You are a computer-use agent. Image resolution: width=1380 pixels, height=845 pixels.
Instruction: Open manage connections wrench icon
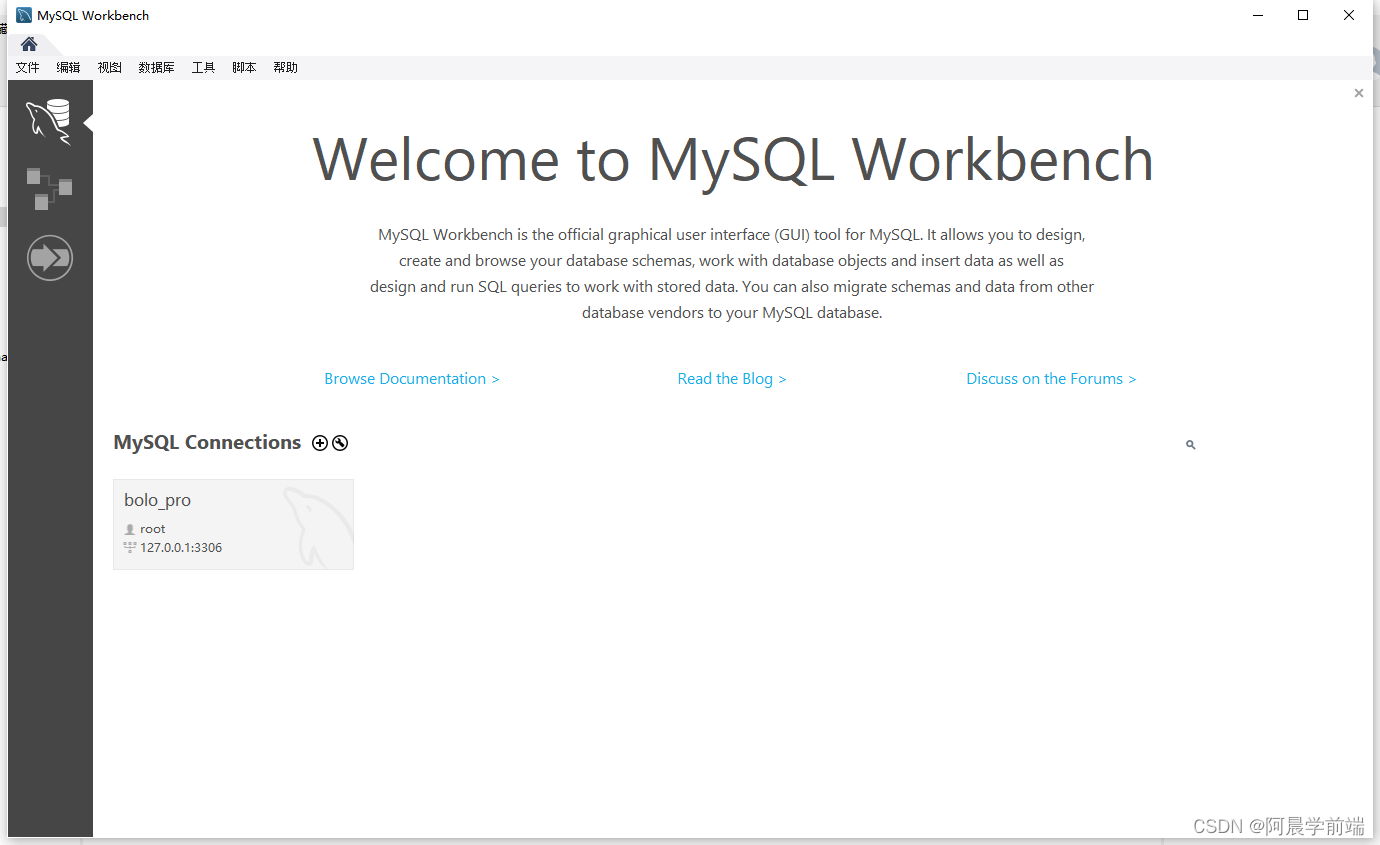[x=340, y=443]
